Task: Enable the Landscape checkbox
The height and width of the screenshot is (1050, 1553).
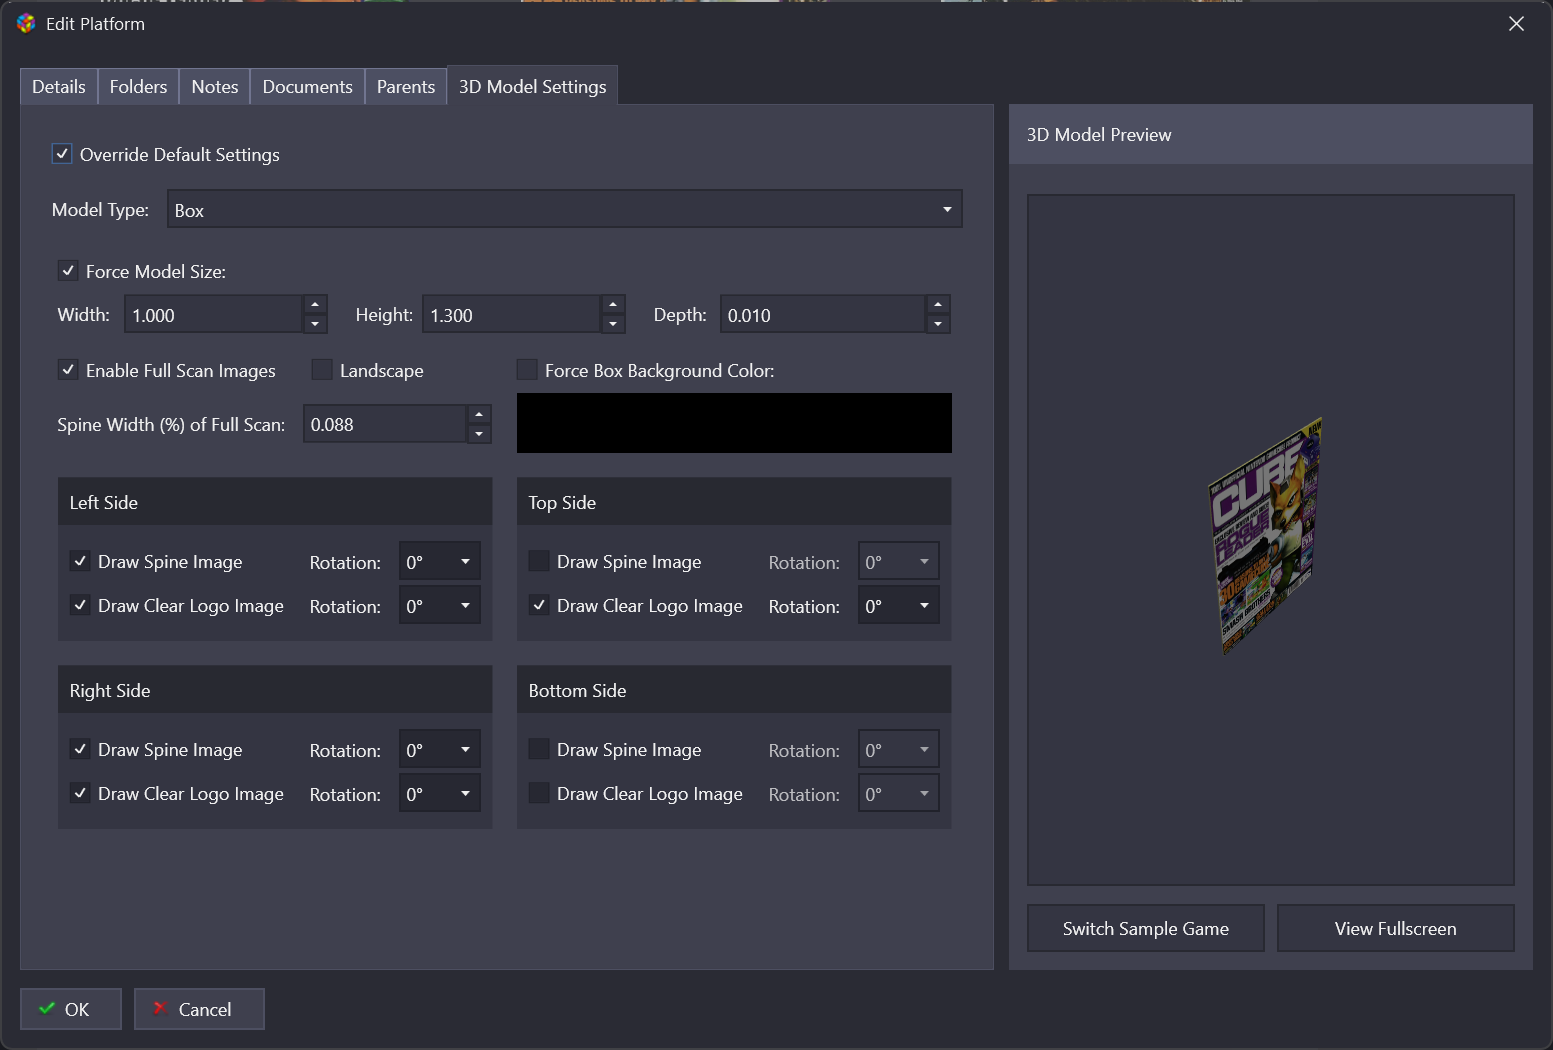Action: pyautogui.click(x=322, y=370)
